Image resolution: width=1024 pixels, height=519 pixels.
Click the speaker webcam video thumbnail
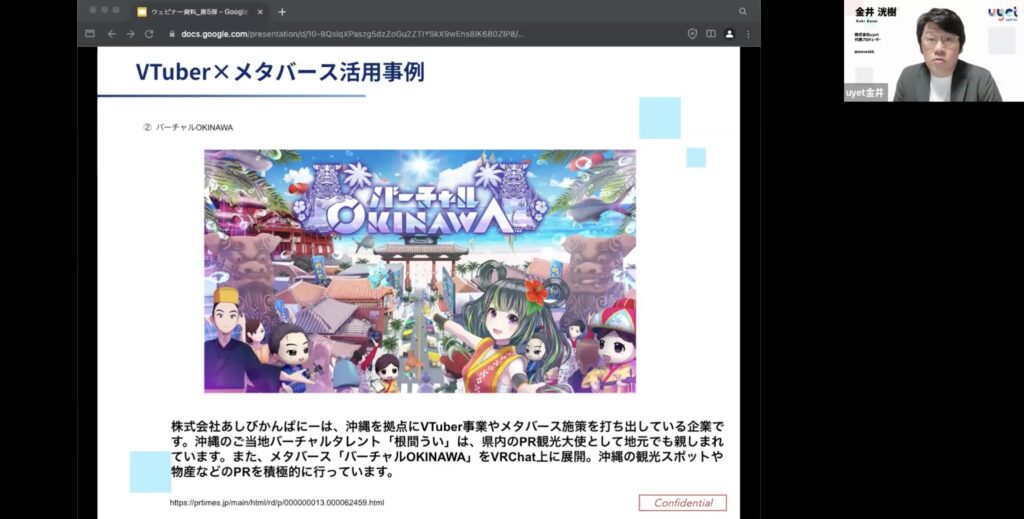coord(934,51)
